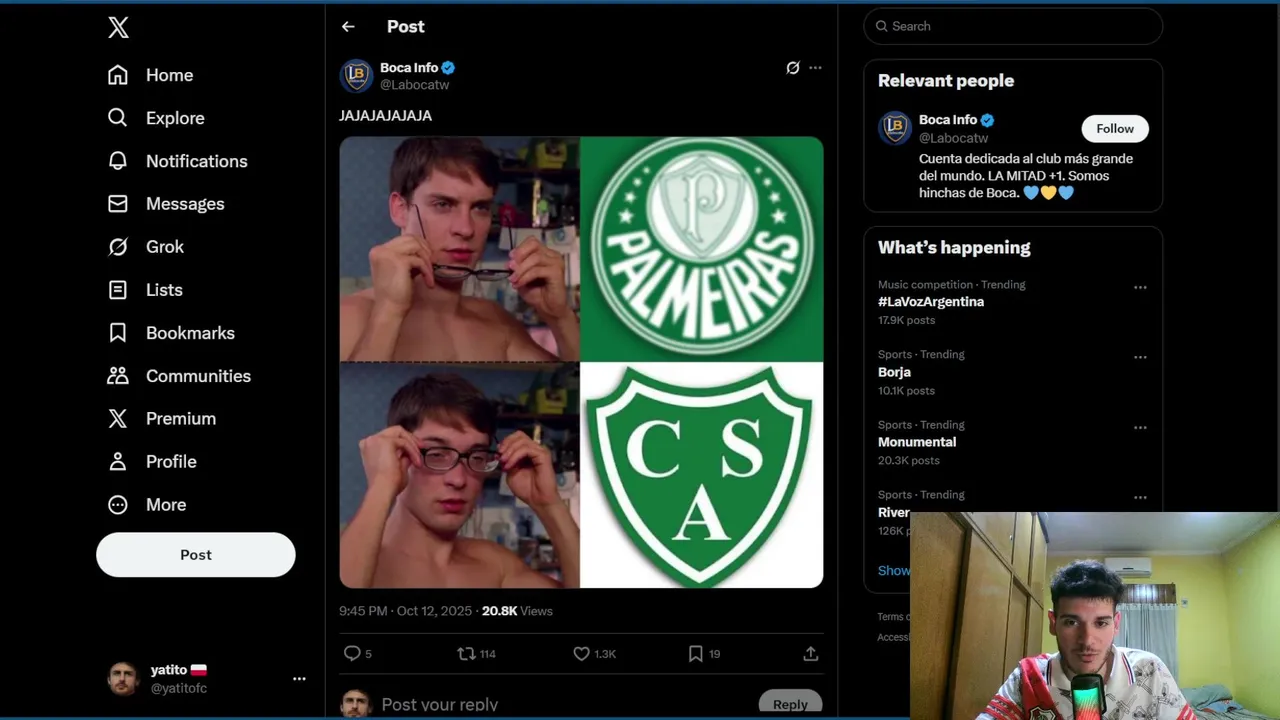
Task: Open the Notifications page
Action: pyautogui.click(x=196, y=161)
